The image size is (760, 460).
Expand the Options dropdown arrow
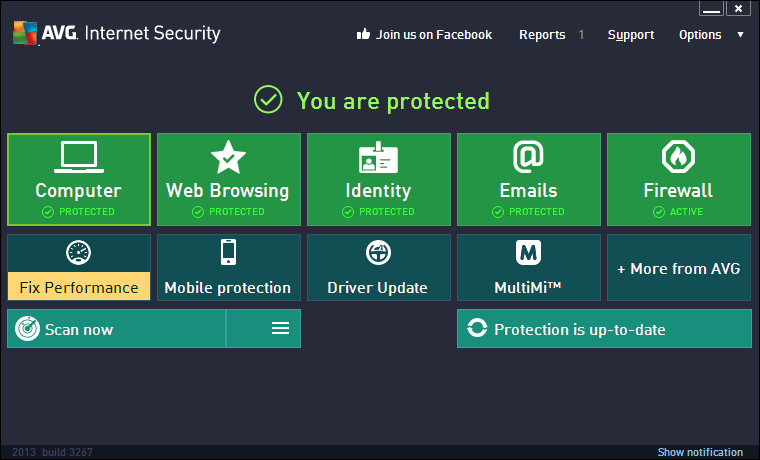(740, 35)
